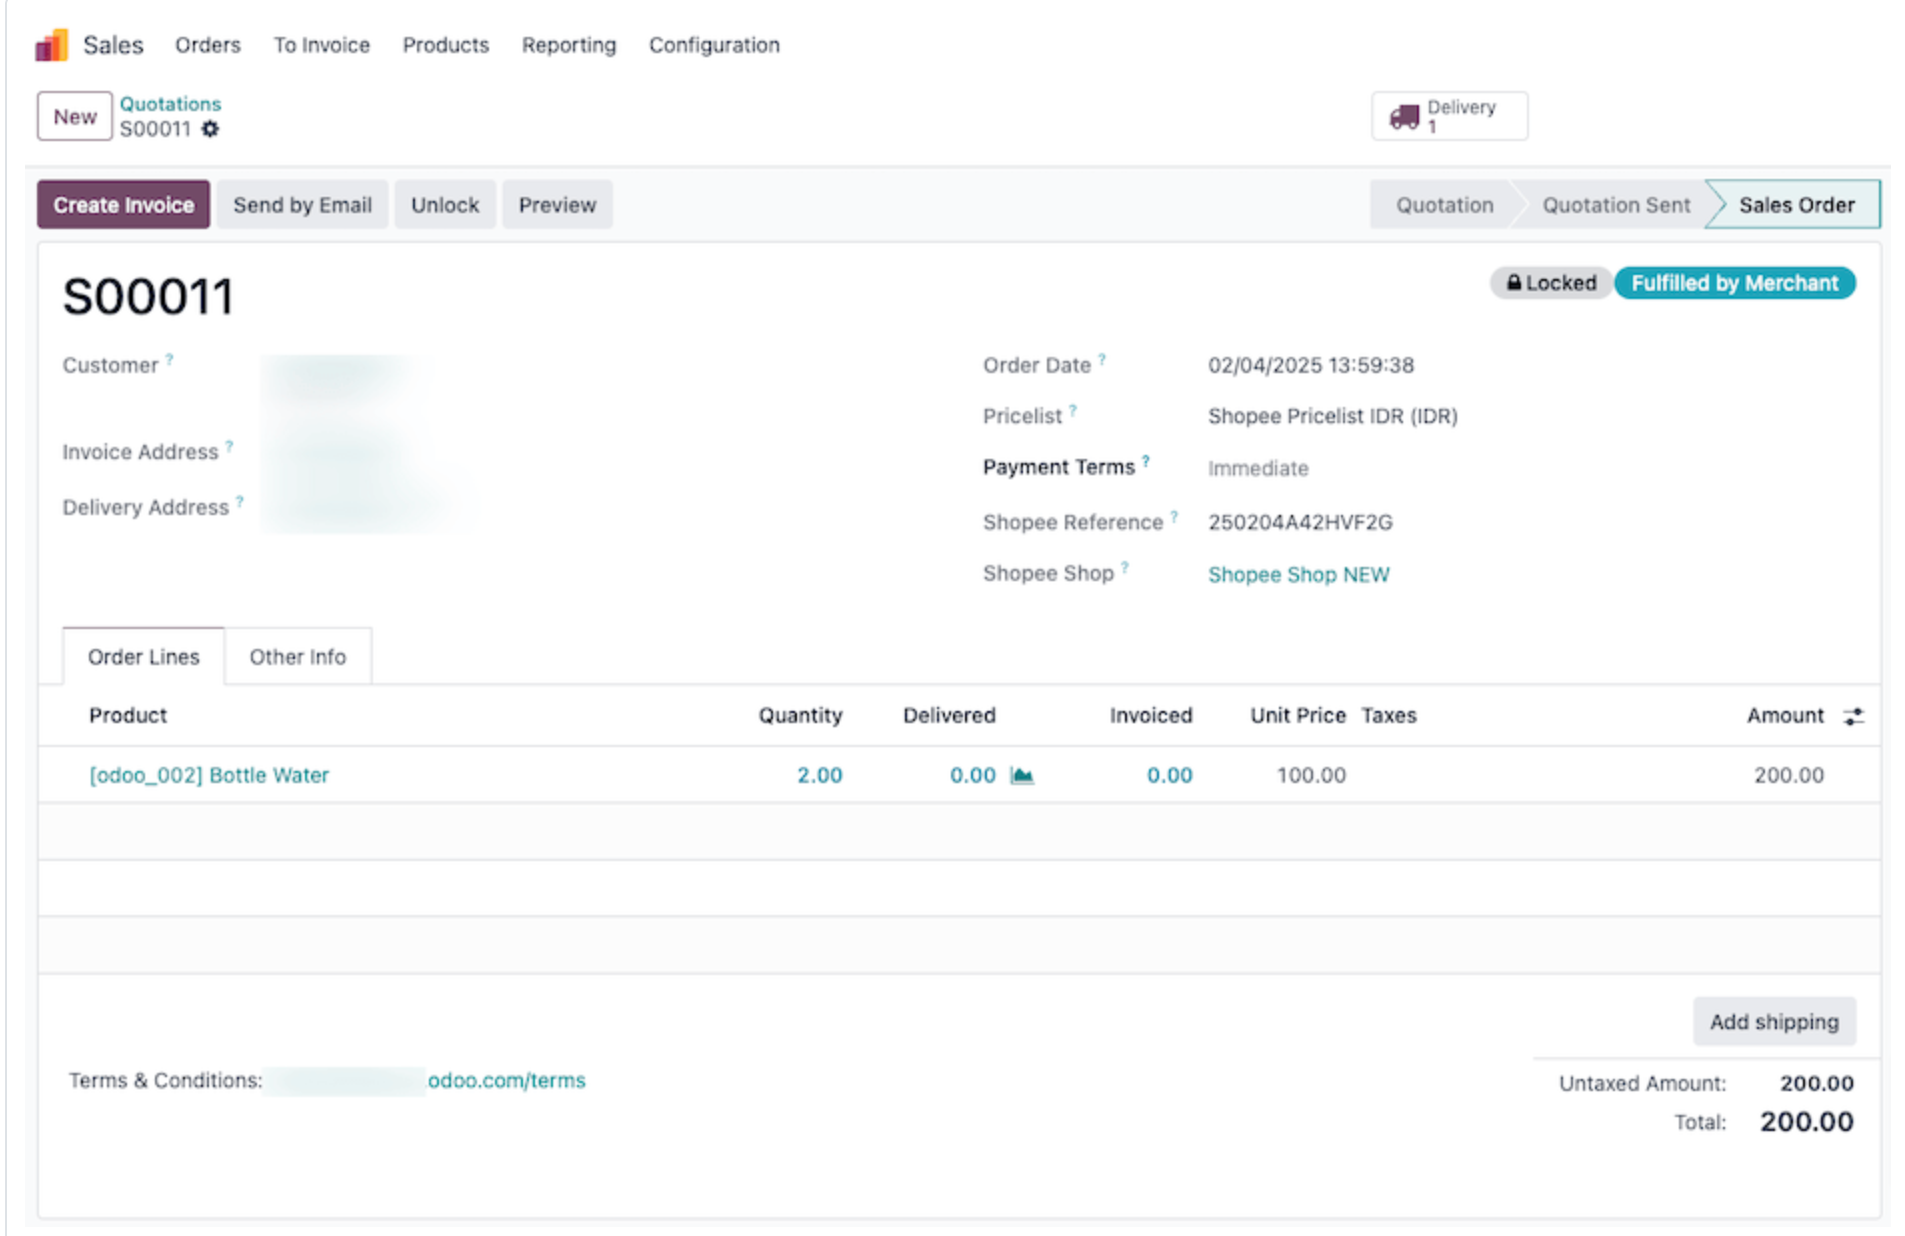Click the Taxes column header
Viewport: 1905px width, 1236px height.
coord(1389,716)
